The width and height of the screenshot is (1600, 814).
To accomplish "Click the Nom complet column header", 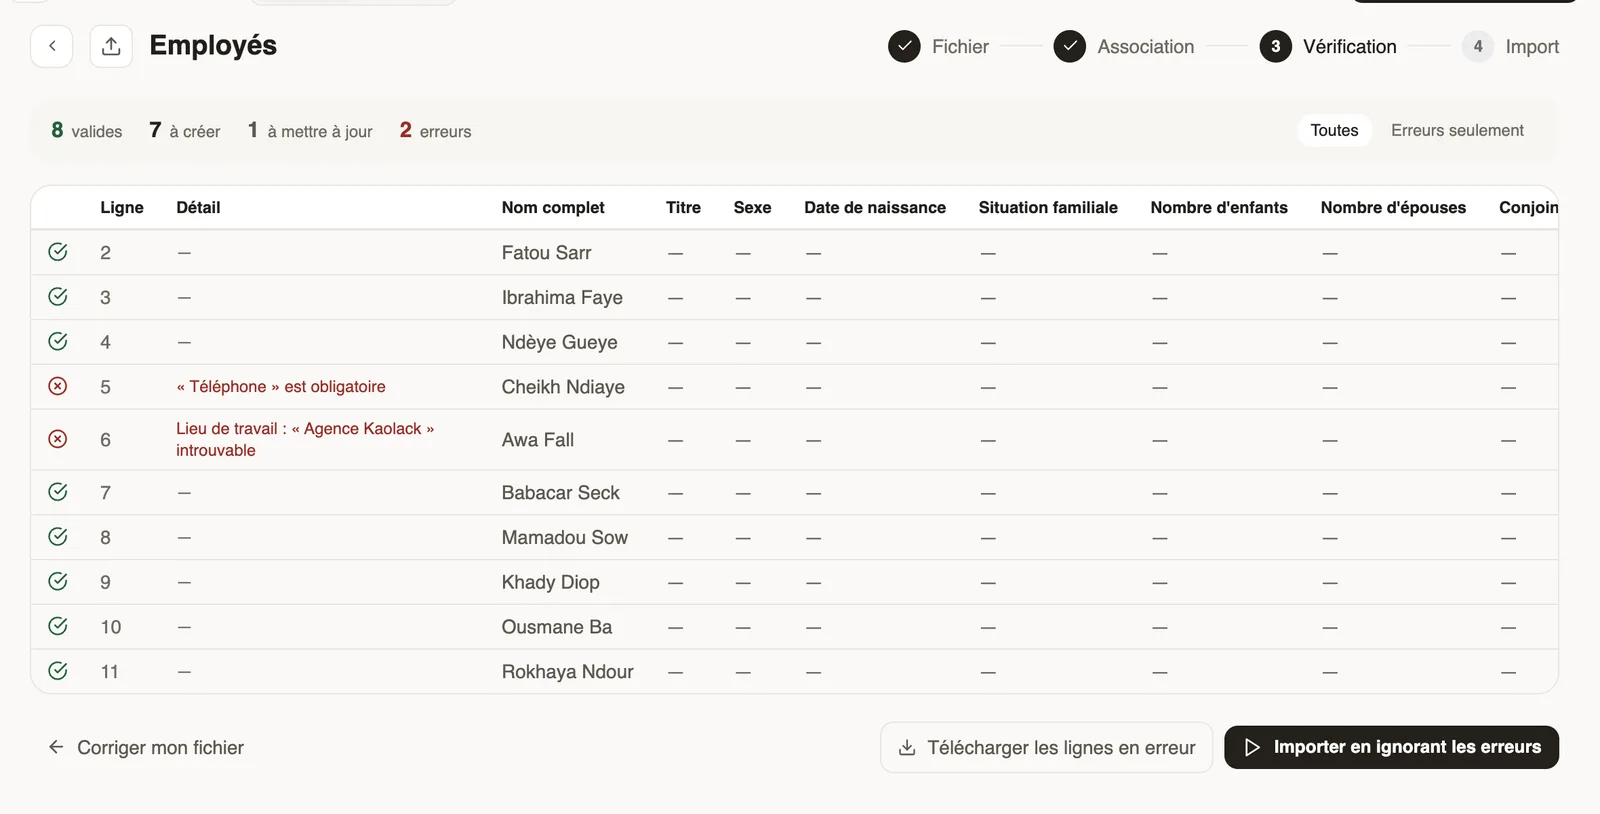I will coord(553,208).
